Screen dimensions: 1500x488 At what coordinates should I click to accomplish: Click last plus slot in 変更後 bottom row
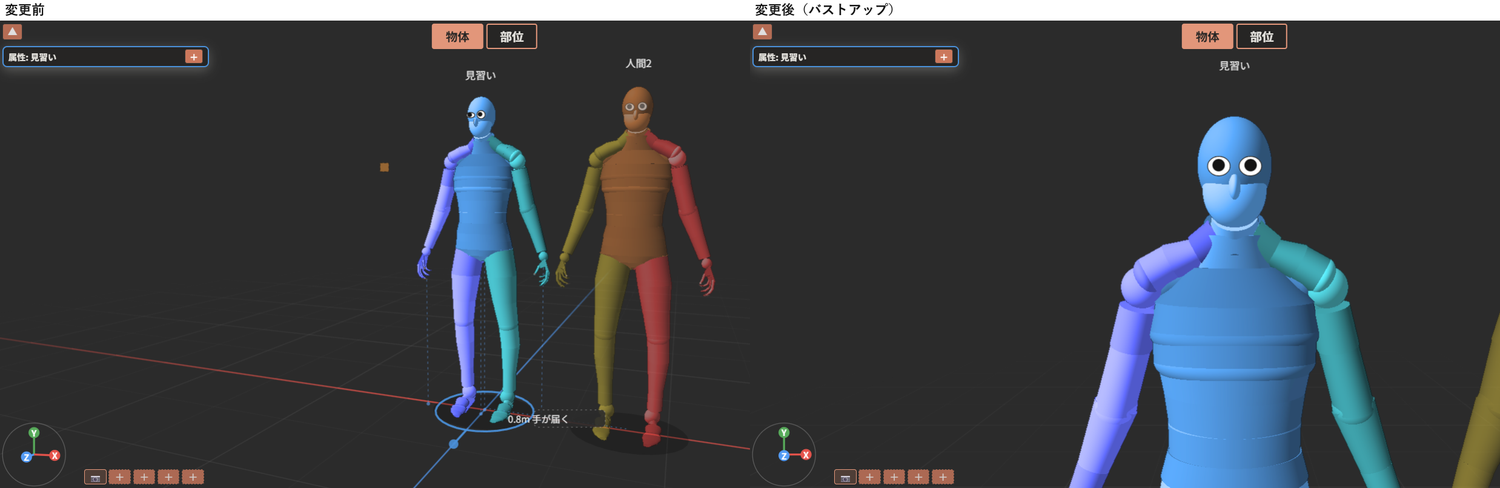coord(943,477)
